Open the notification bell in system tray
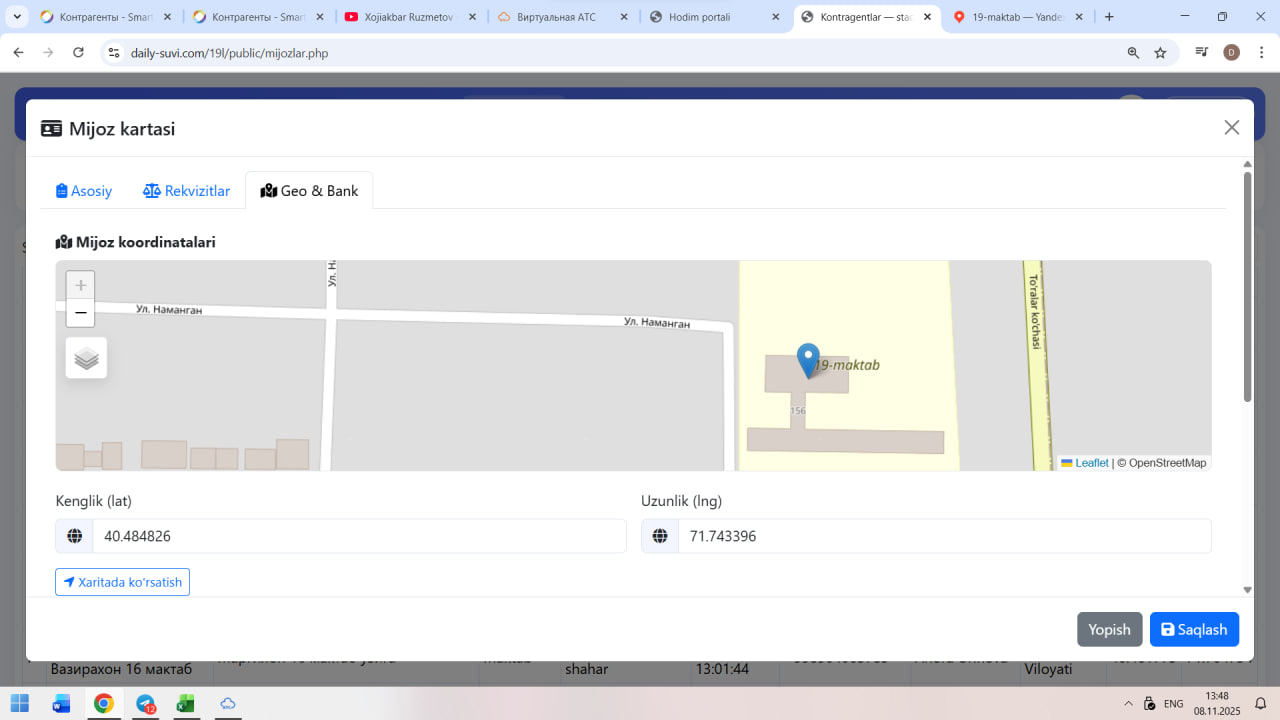Screen dimensions: 1280x720 (1261, 703)
